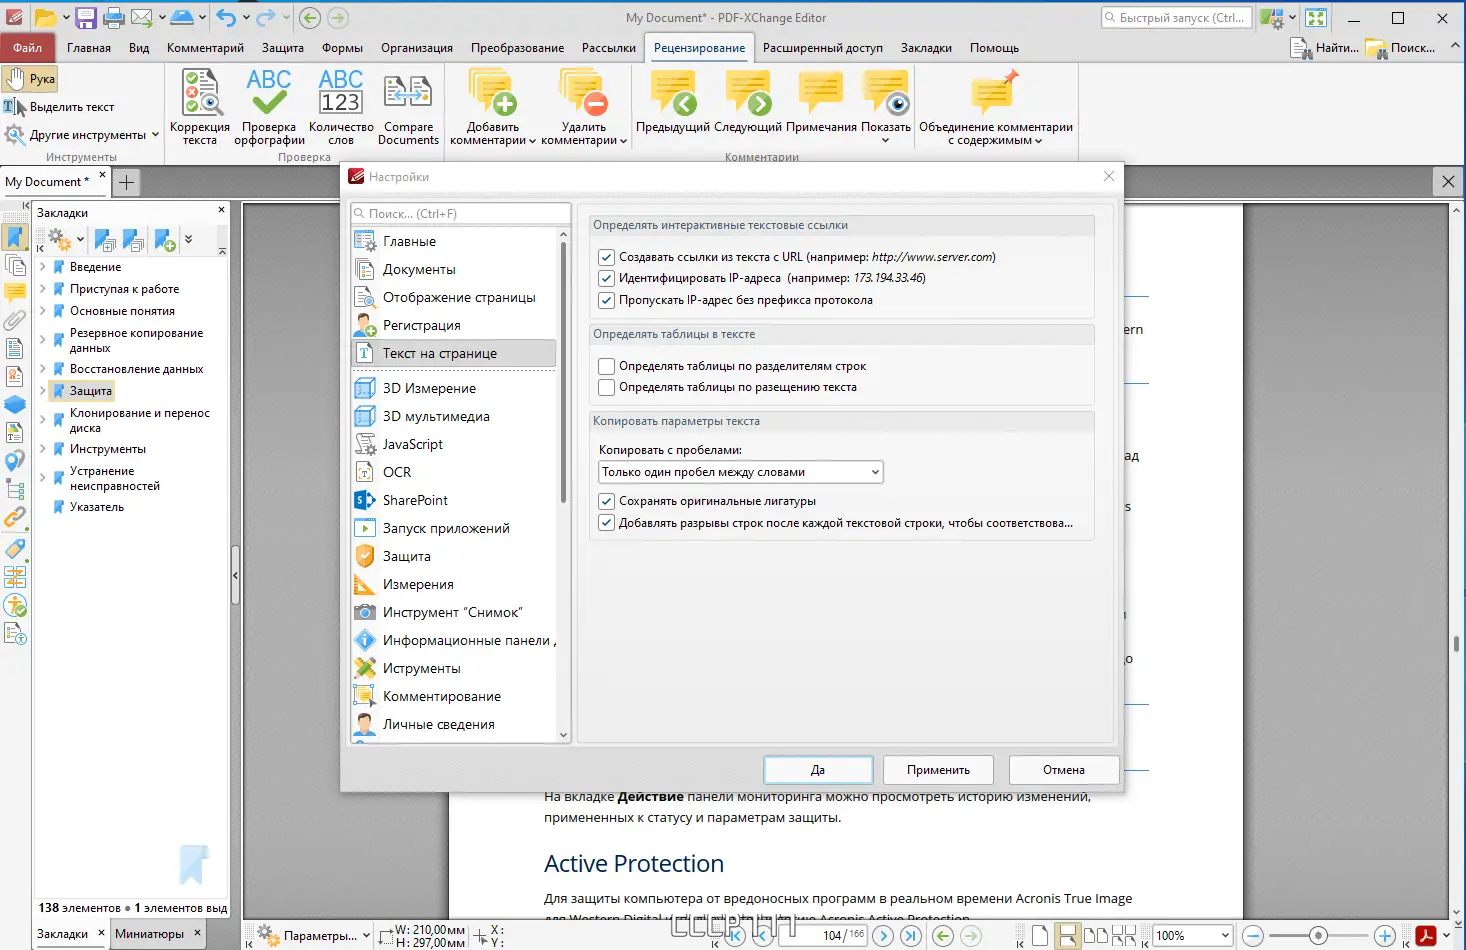This screenshot has width=1466, height=950.
Task: Click the zoom in plus button in status bar
Action: (x=1384, y=936)
